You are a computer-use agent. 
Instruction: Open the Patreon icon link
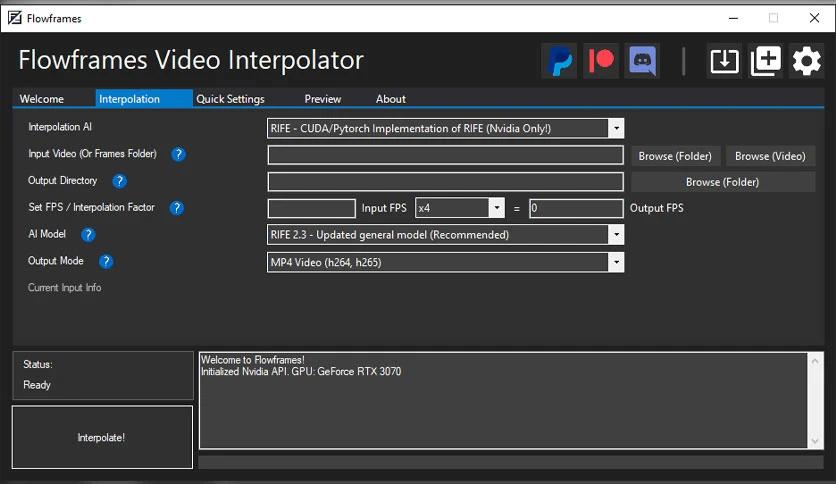pos(601,61)
